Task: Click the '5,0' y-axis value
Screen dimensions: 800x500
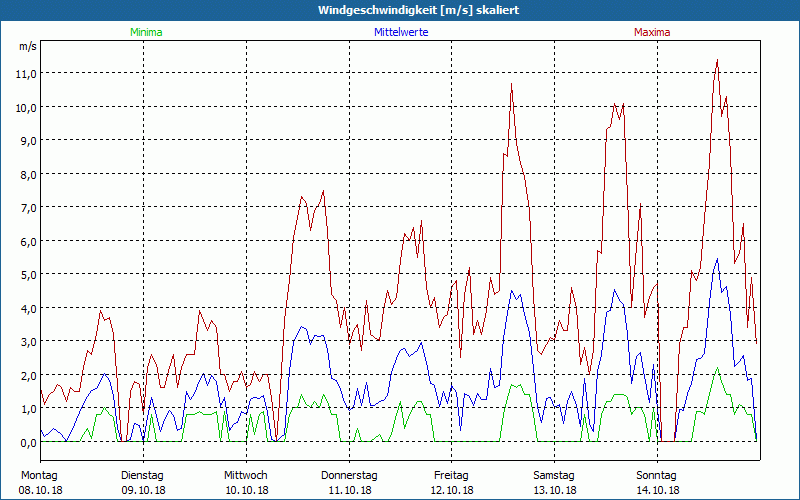Action: 30,275
